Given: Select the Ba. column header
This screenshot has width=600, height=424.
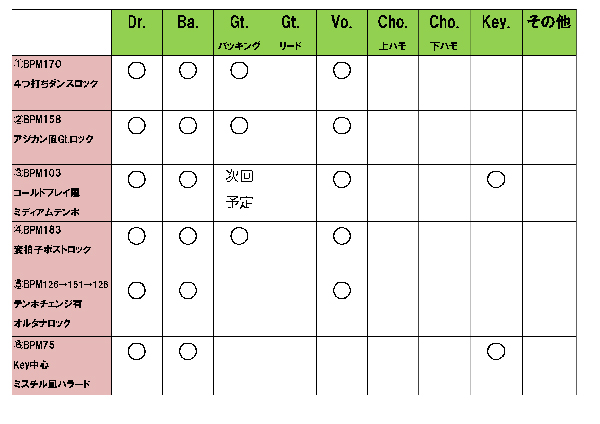Looking at the screenshot, I should tap(187, 22).
